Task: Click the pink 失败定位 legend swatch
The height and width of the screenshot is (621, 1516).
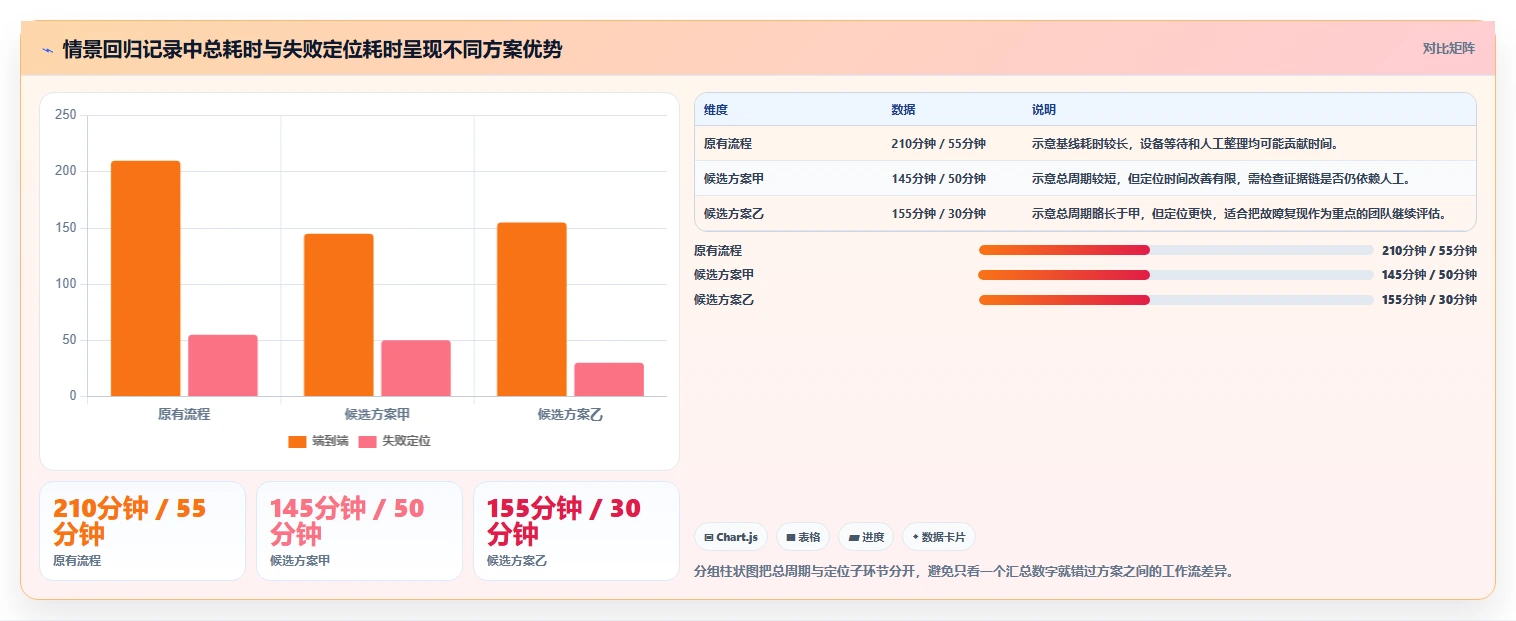Action: click(368, 441)
